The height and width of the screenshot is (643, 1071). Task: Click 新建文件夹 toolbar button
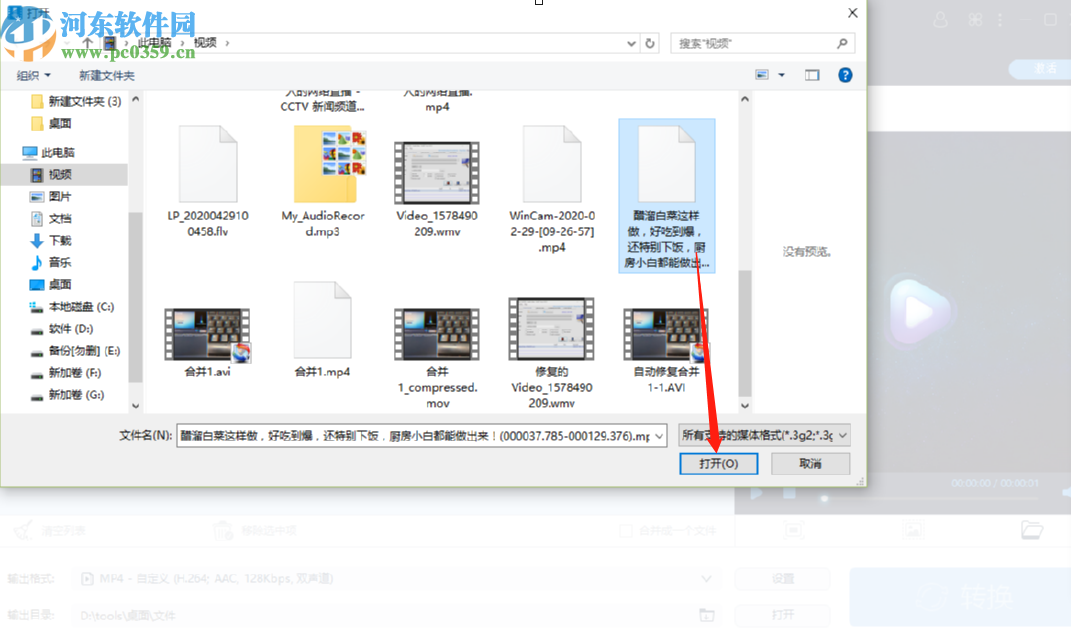click(x=107, y=75)
